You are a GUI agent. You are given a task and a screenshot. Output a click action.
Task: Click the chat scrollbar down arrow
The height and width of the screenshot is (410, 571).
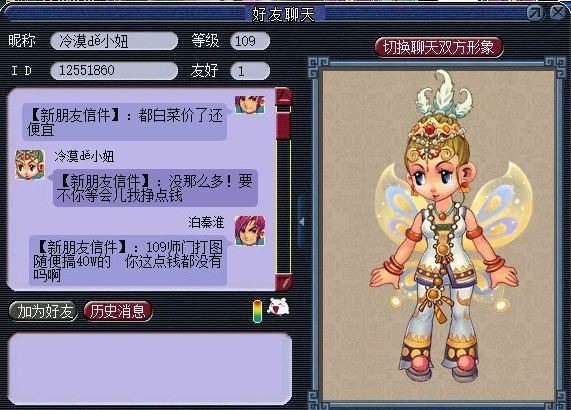(284, 282)
